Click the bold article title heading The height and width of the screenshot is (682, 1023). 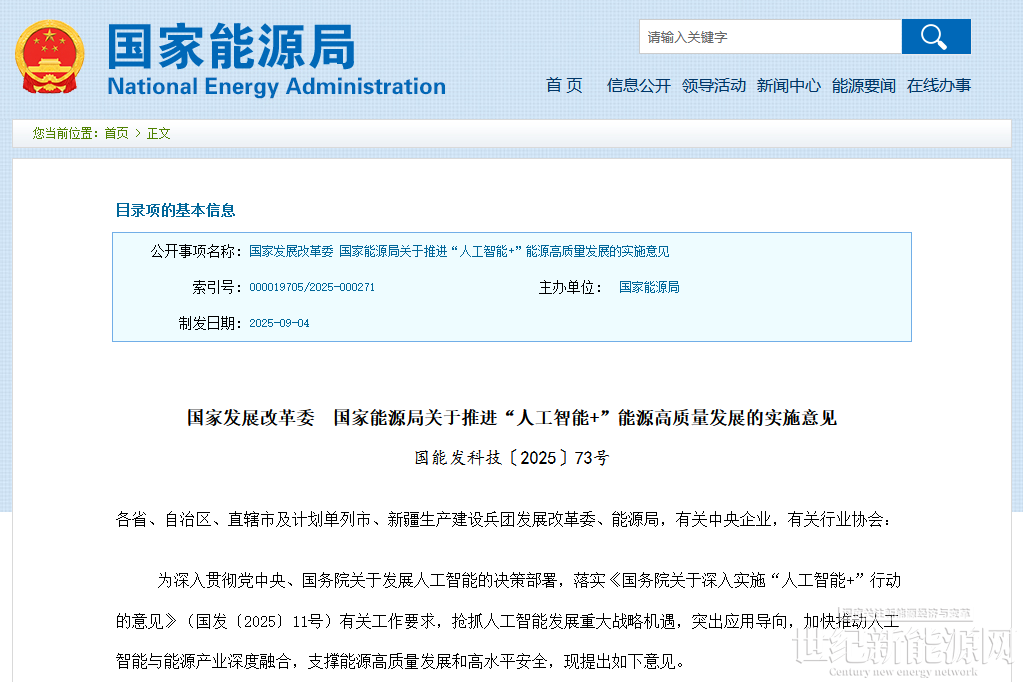pos(512,418)
